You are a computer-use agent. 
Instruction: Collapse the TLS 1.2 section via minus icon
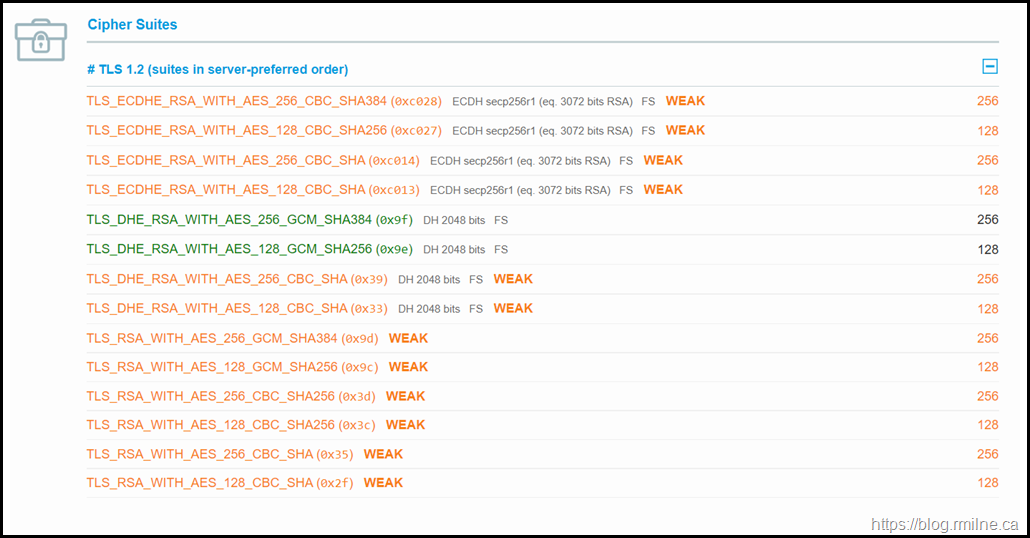click(989, 67)
